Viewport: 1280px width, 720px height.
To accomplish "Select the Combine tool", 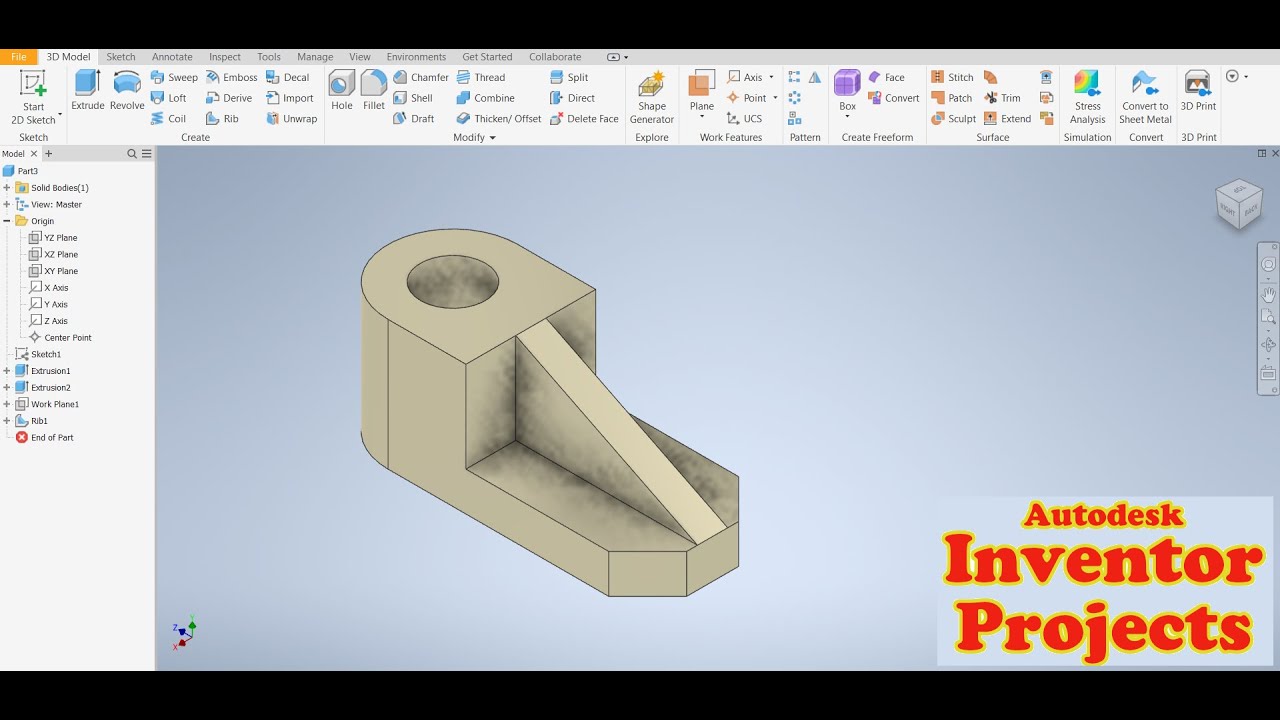I will click(486, 98).
